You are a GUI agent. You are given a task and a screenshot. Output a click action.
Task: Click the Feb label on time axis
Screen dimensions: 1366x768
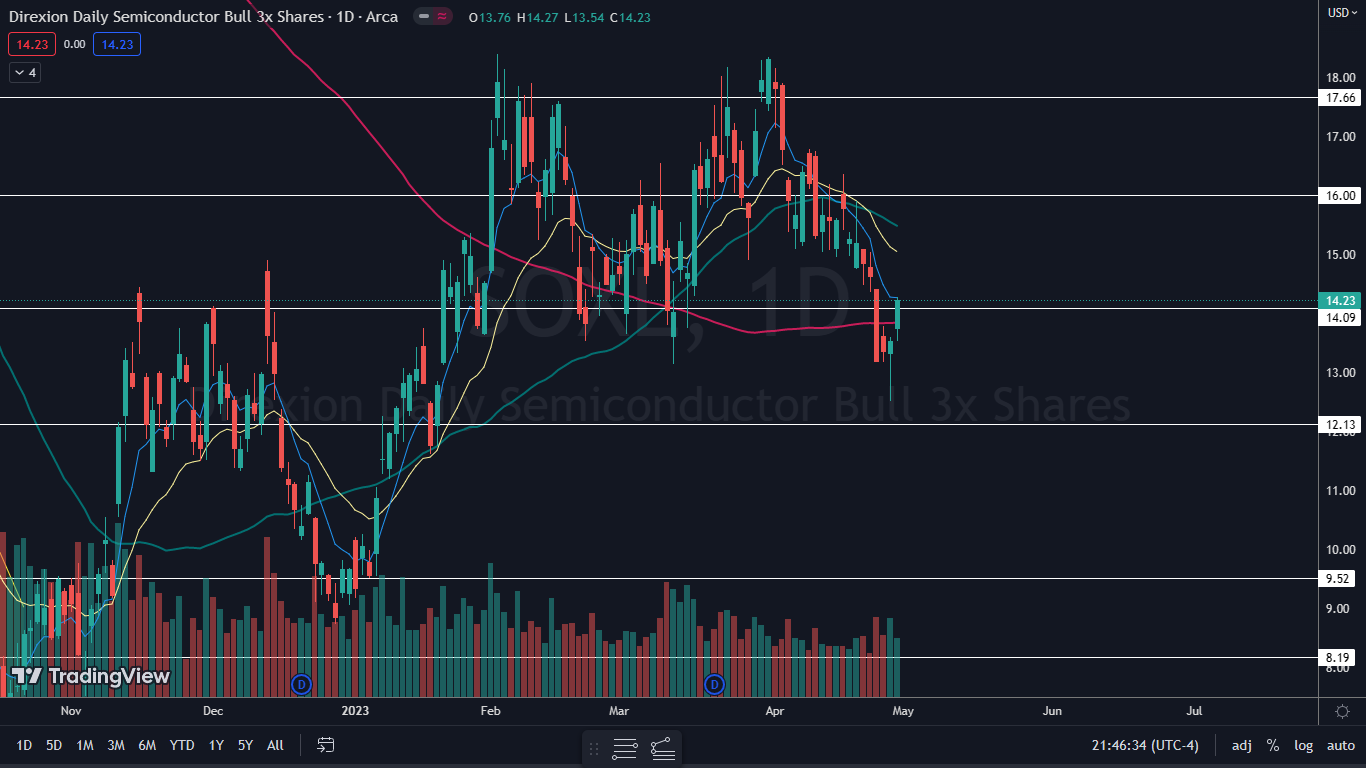point(490,711)
